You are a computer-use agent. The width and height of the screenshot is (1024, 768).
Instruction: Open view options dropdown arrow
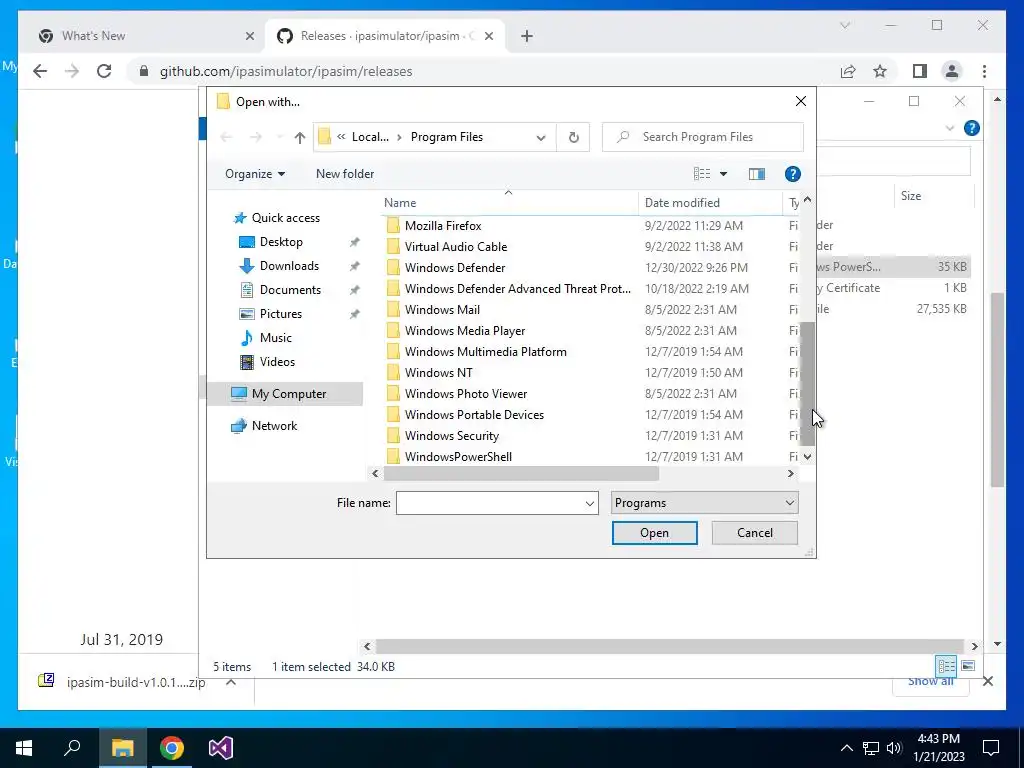(723, 174)
